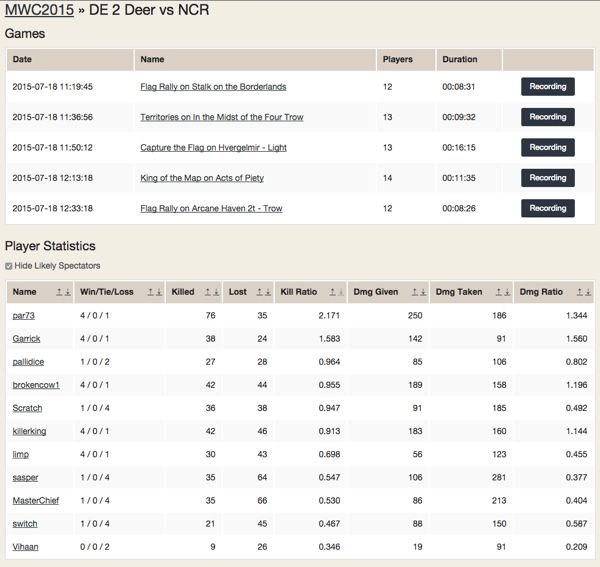
Task: Sort Killed column ascending arrow
Action: pos(207,292)
